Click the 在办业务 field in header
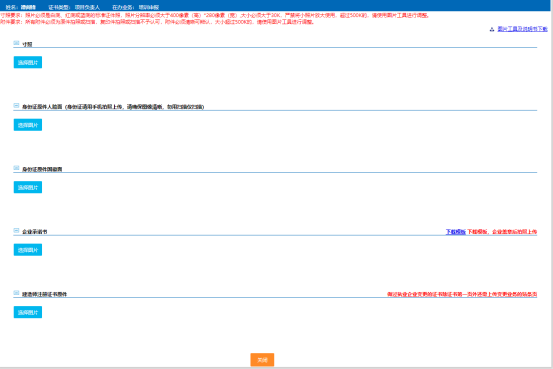The width and height of the screenshot is (553, 369). 136,7
